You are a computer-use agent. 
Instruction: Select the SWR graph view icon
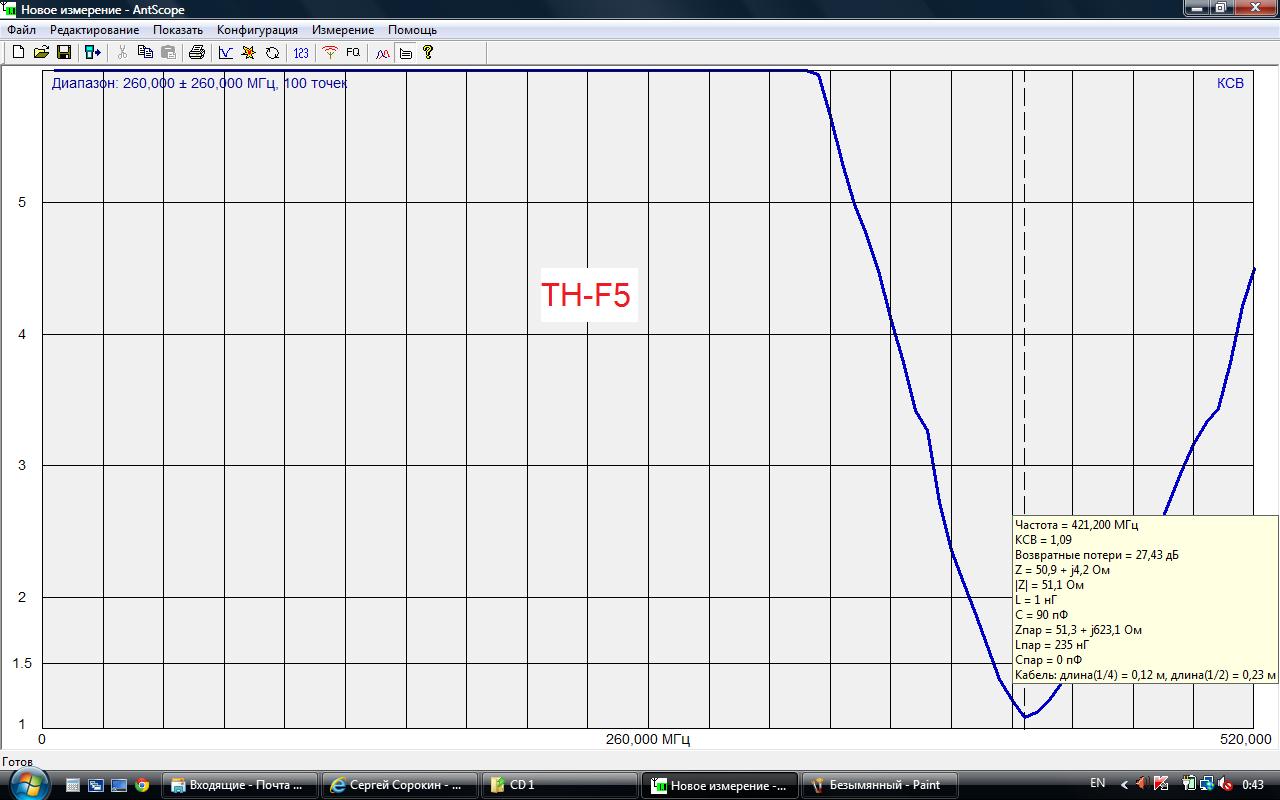(x=226, y=52)
